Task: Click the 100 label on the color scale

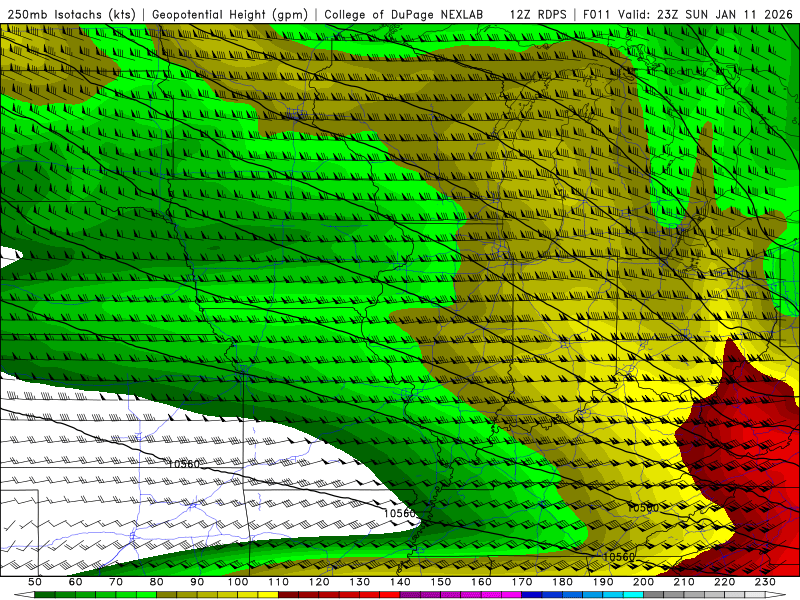Action: coord(238,582)
